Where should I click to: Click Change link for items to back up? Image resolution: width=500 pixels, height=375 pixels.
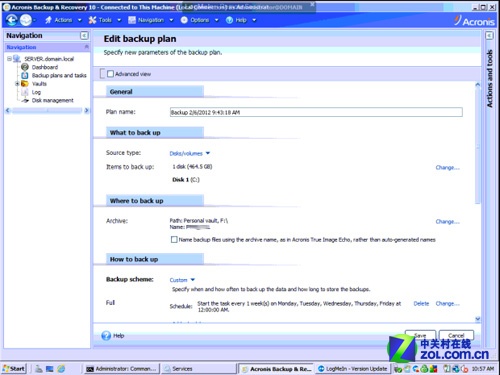pyautogui.click(x=447, y=167)
